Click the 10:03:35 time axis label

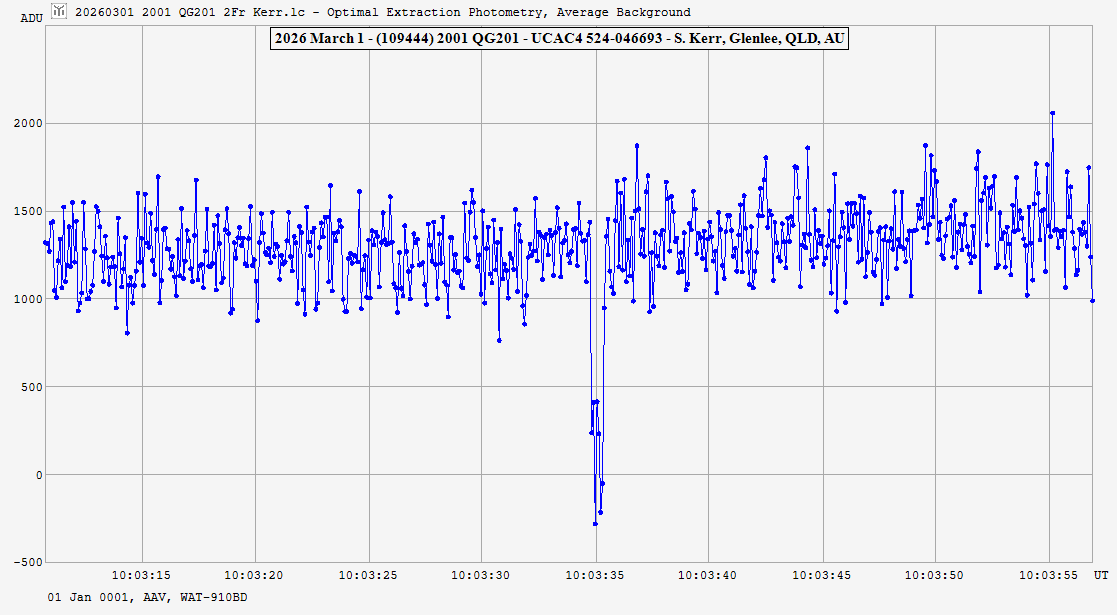coord(596,575)
